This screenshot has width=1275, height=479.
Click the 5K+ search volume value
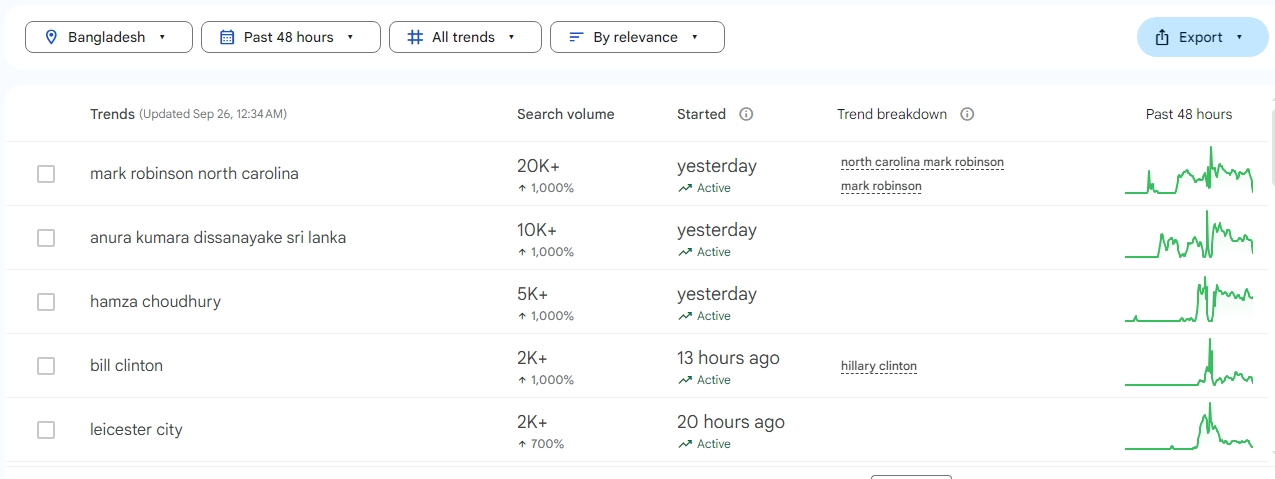(x=533, y=294)
